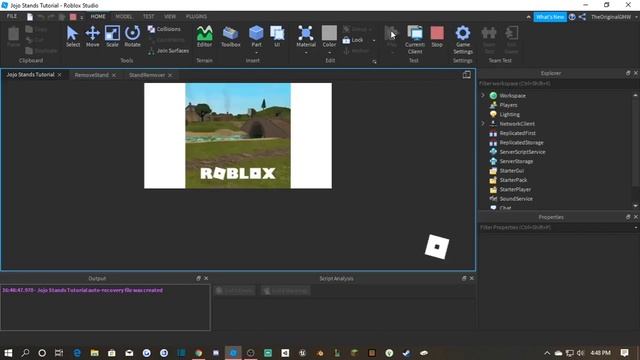Select Players in the Explorer
Viewport: 640px width, 360px height.
tap(508, 105)
